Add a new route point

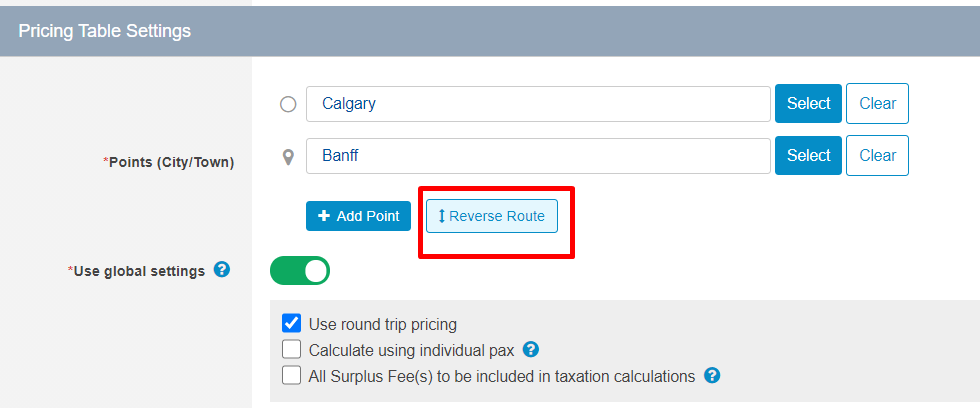358,216
